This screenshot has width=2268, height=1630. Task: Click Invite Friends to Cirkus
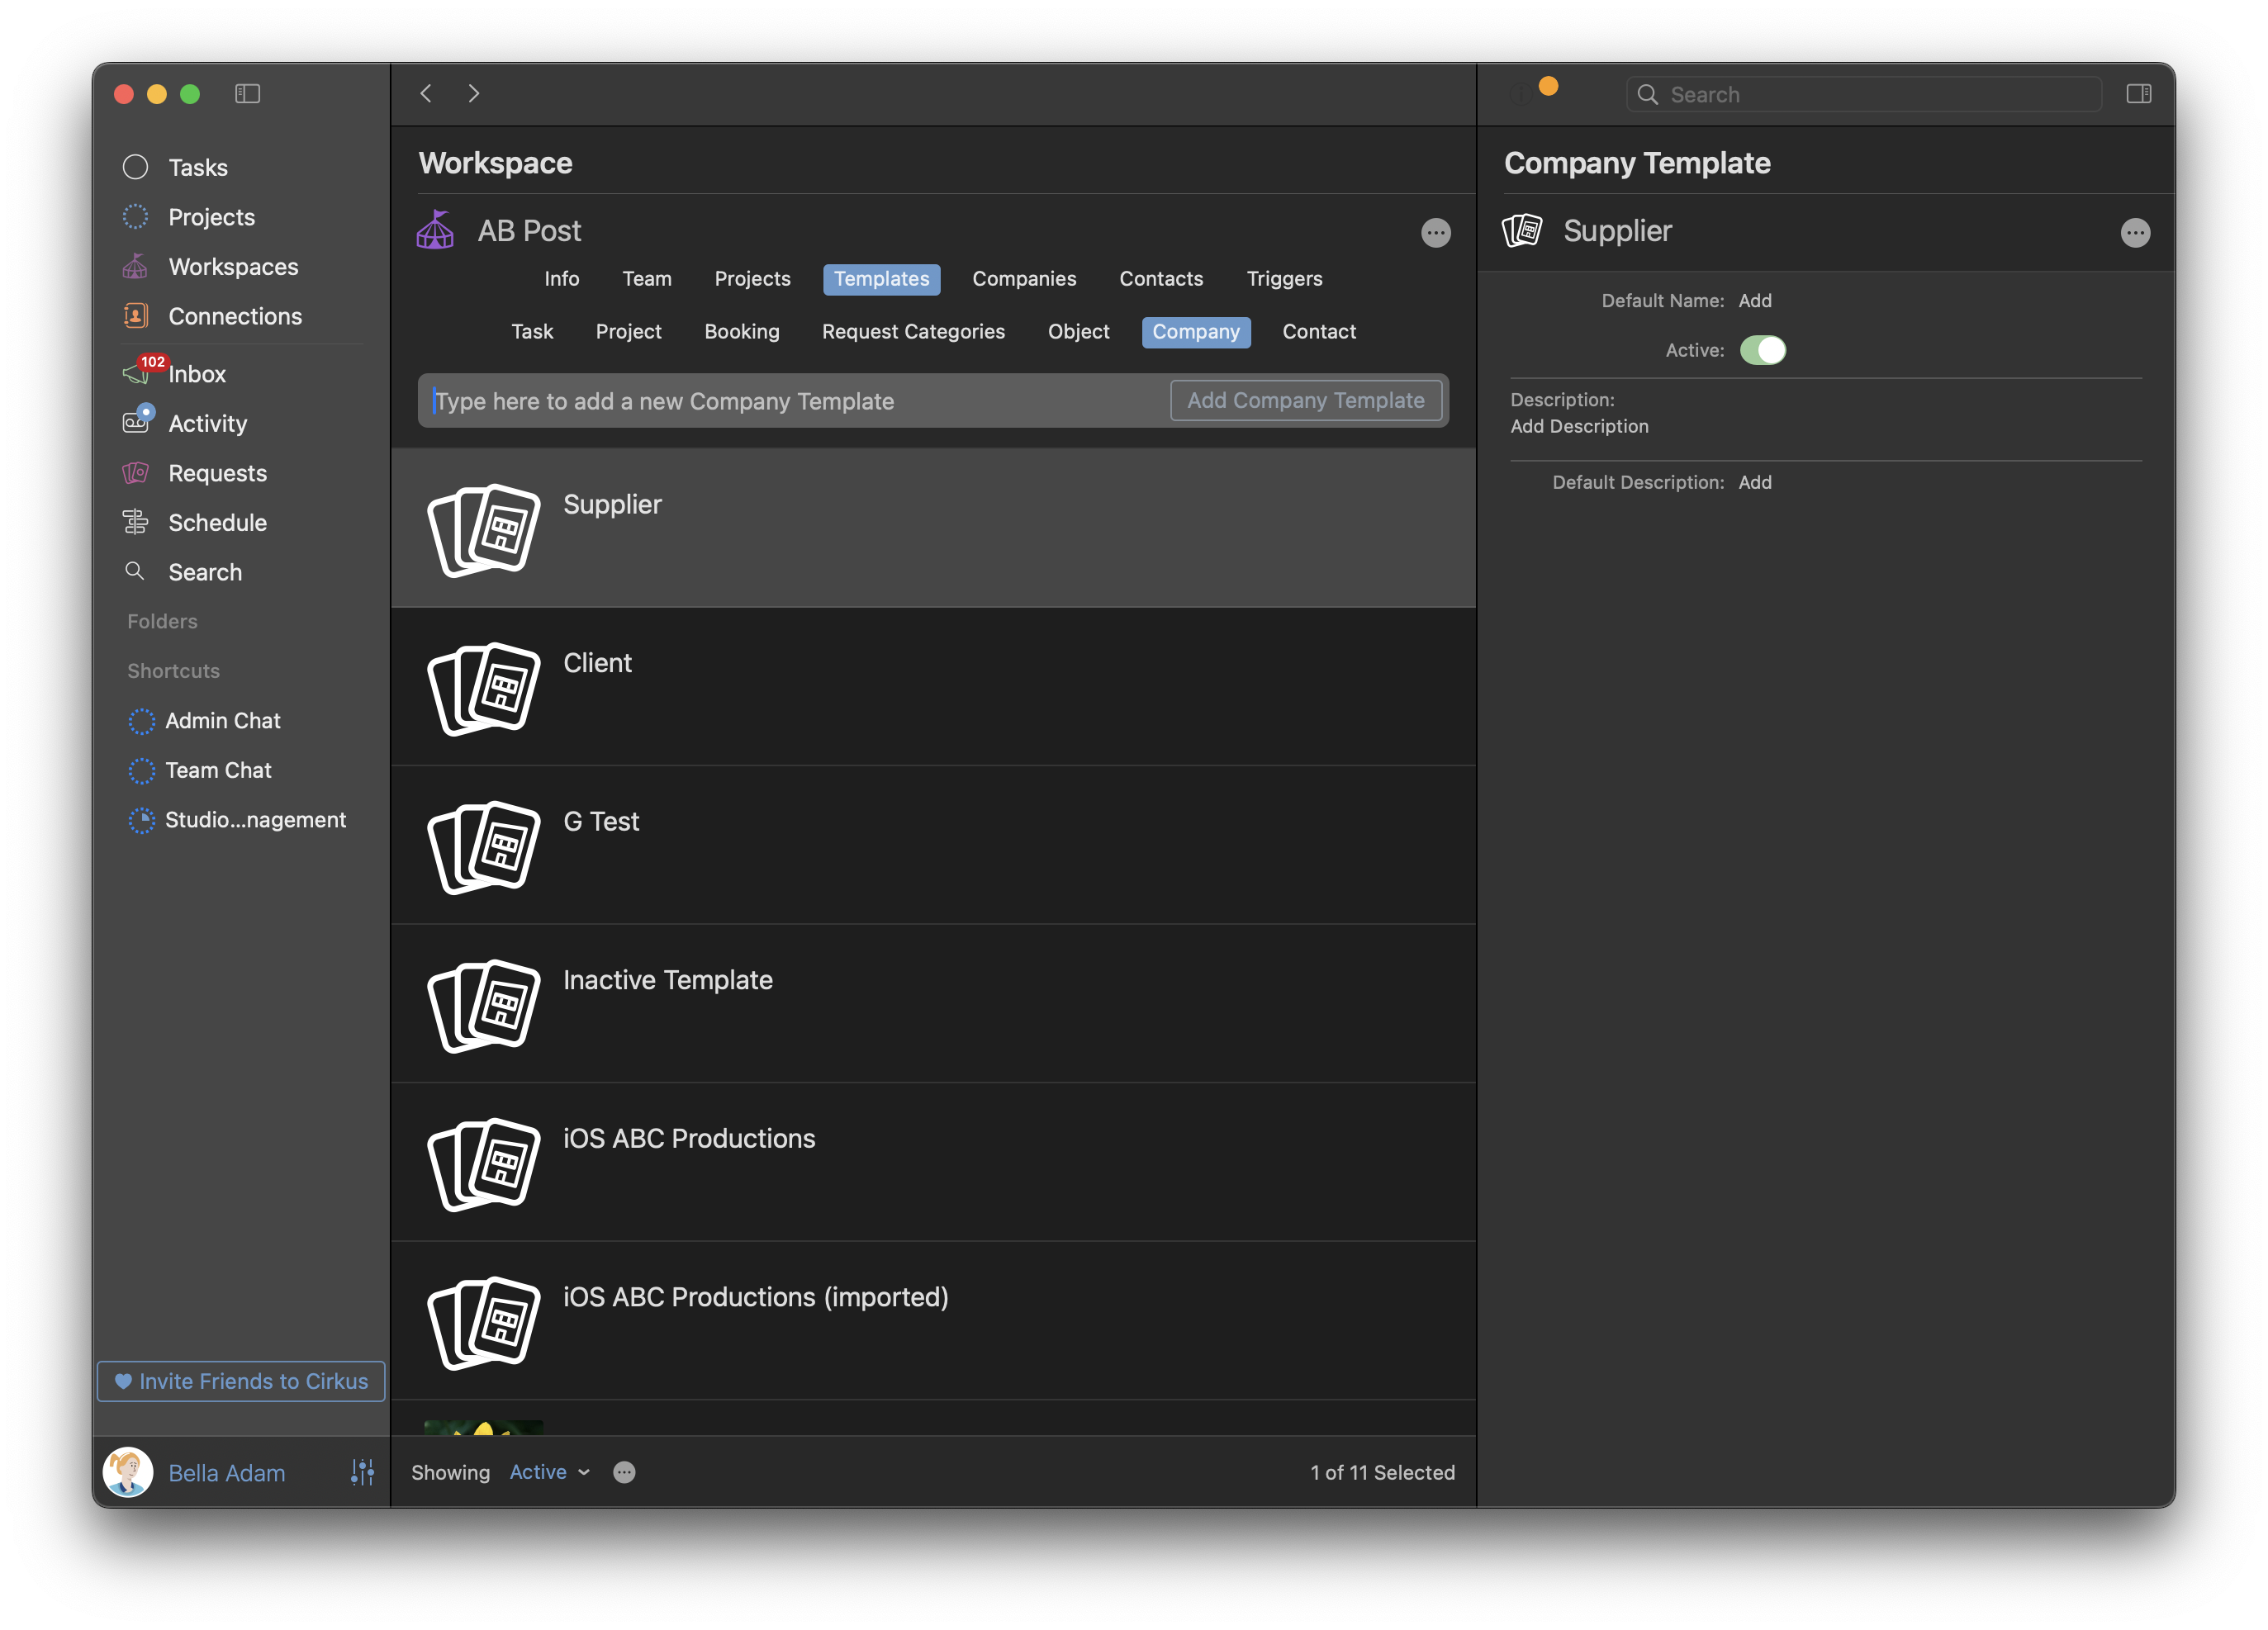coord(241,1381)
